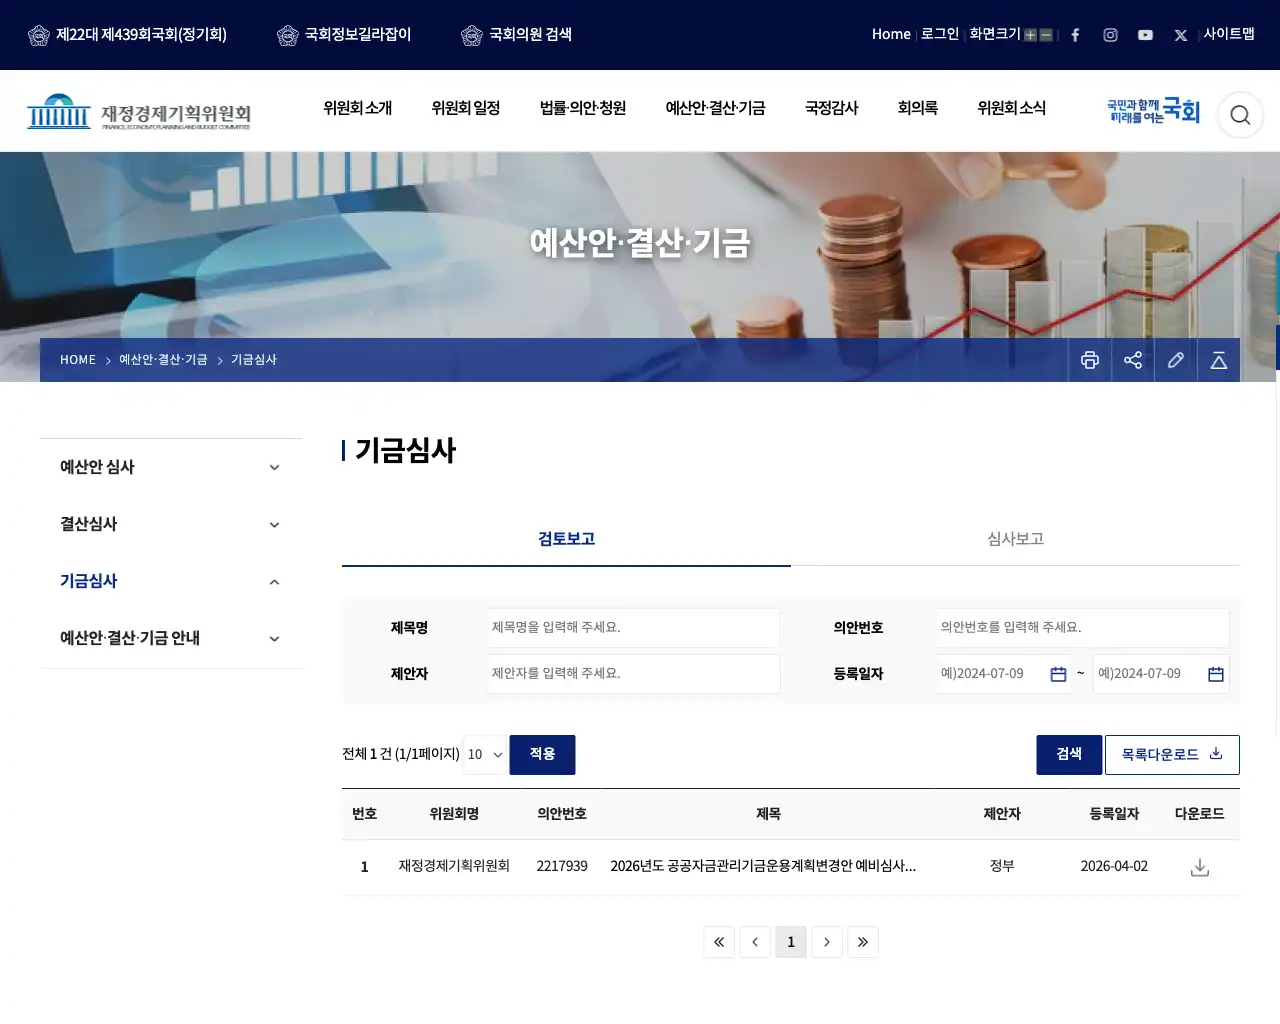Click the 검색 search button
This screenshot has height=1024, width=1280.
pyautogui.click(x=1069, y=755)
